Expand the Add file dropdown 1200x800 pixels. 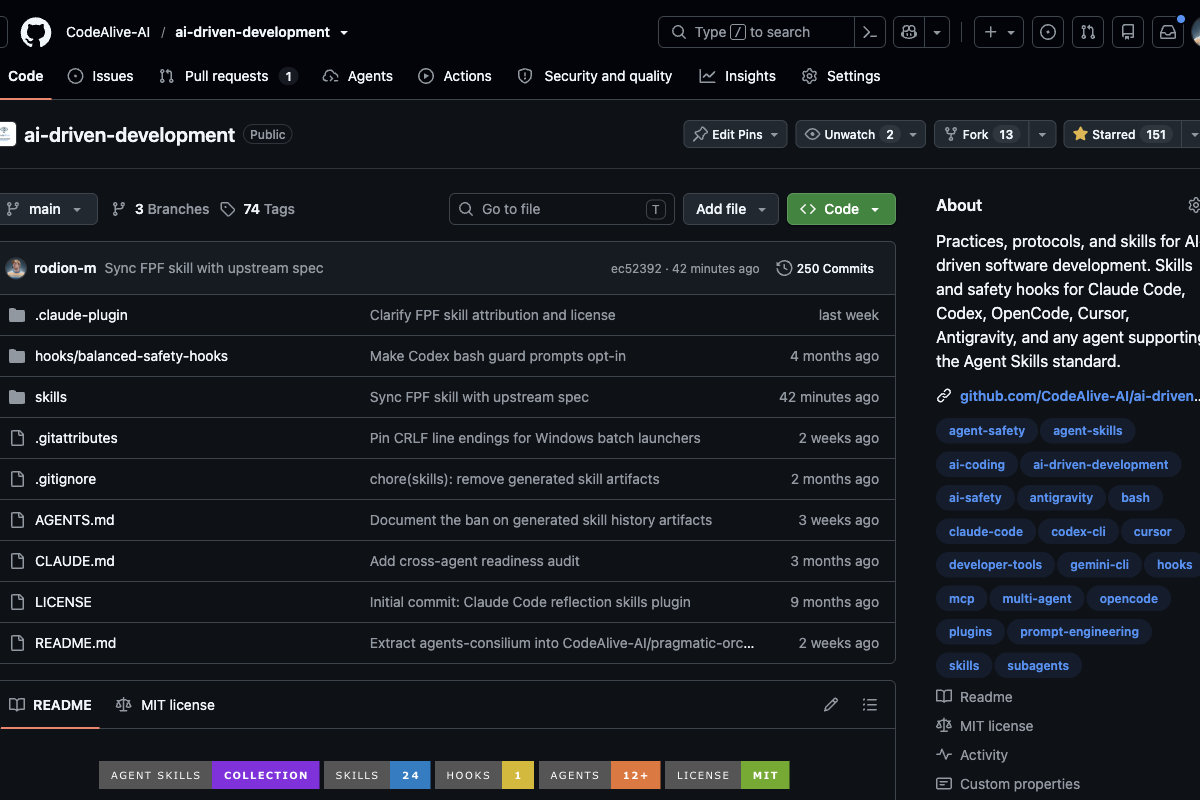(x=731, y=209)
